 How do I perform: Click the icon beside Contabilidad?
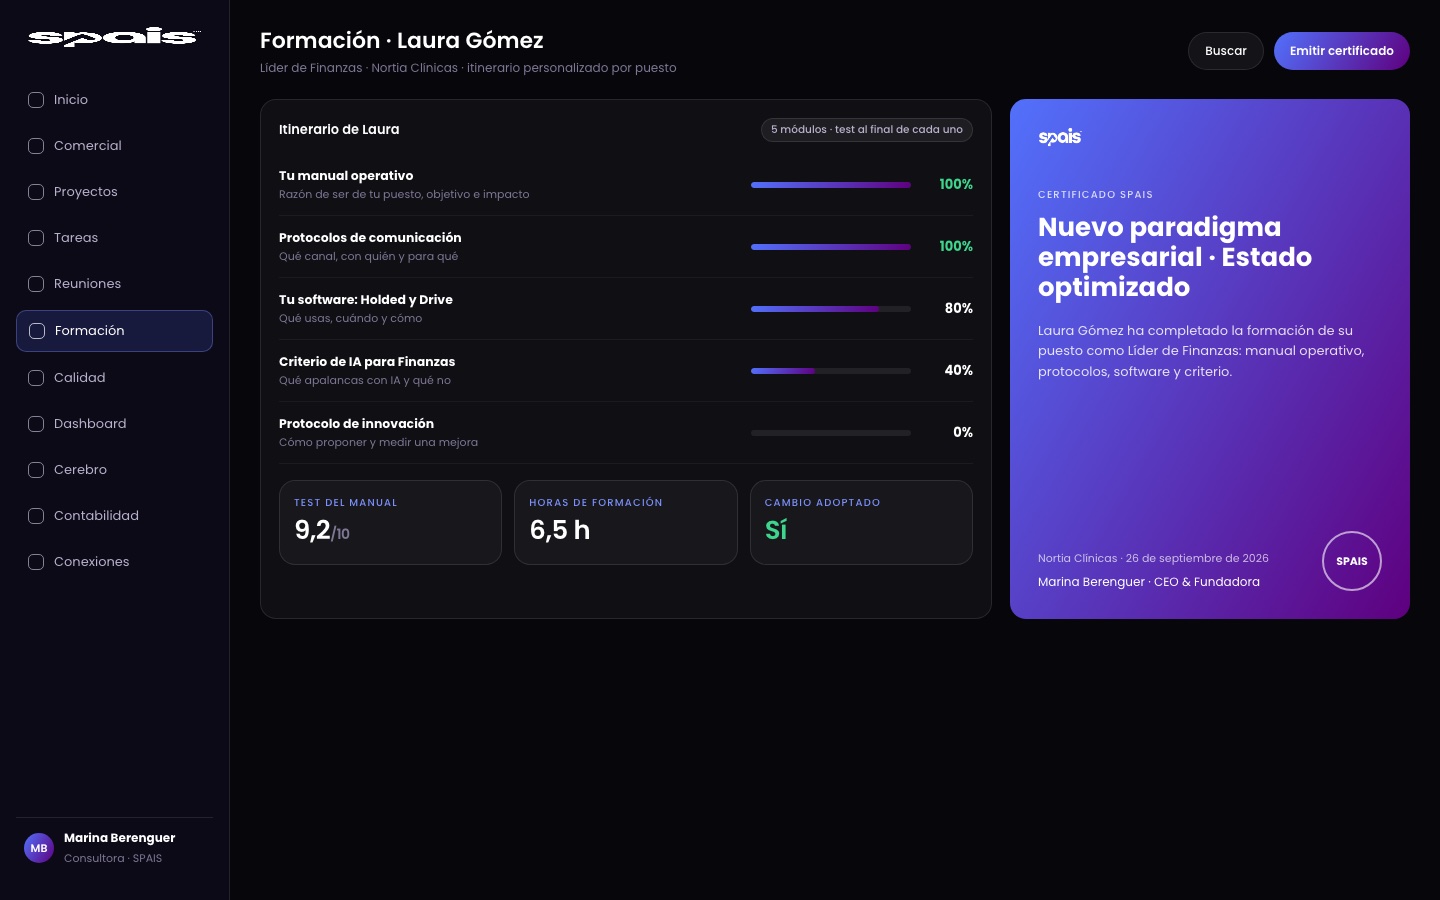36,516
